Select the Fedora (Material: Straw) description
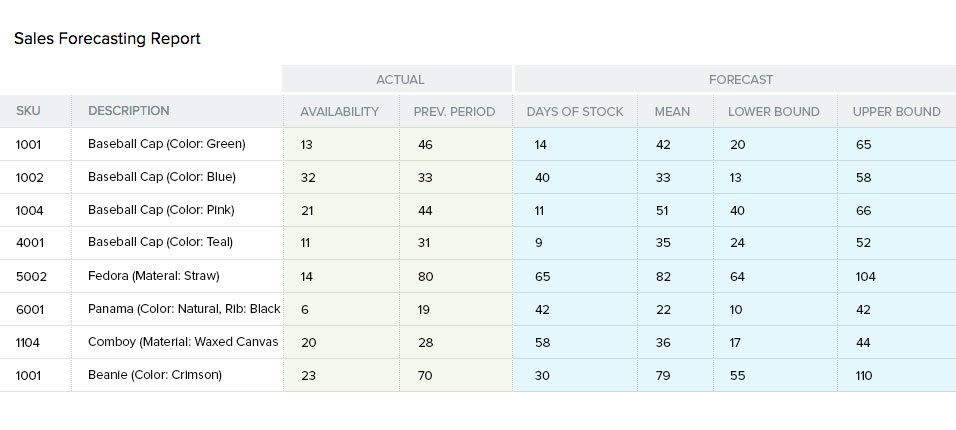The width and height of the screenshot is (956, 430). pyautogui.click(x=153, y=276)
